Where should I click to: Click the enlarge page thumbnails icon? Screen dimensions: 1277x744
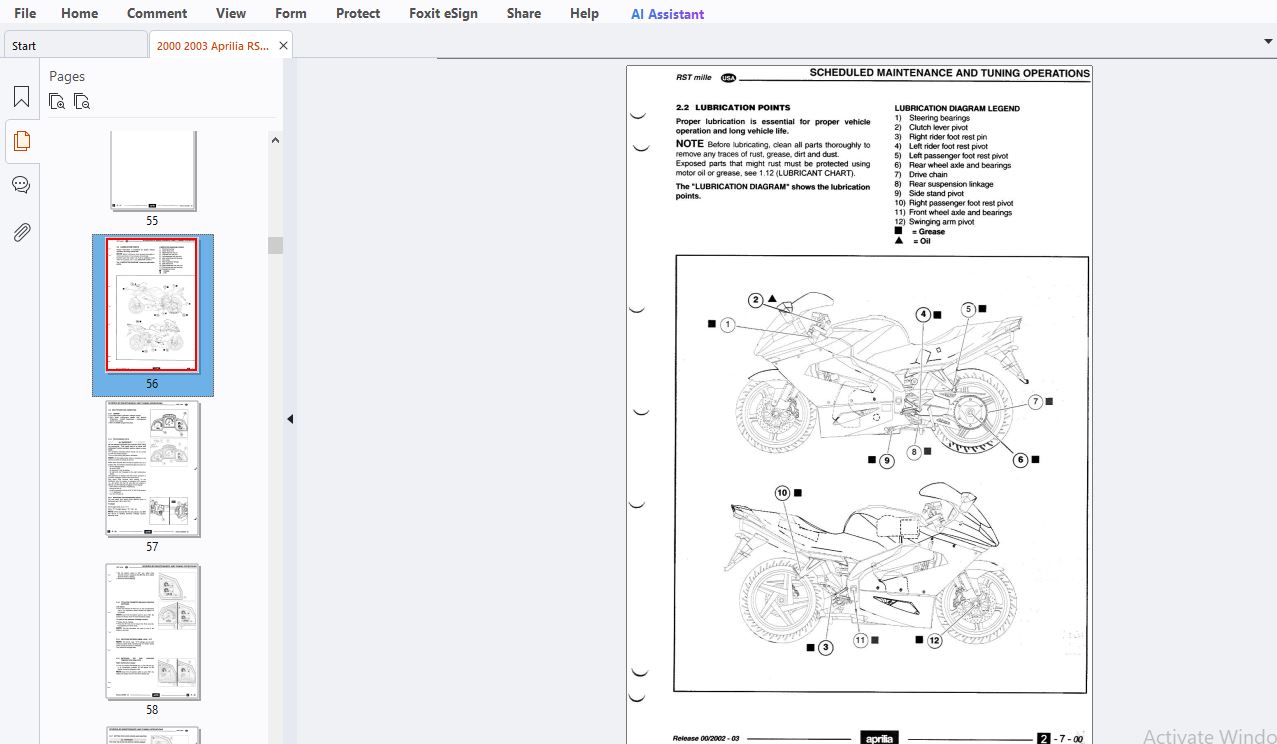[57, 100]
